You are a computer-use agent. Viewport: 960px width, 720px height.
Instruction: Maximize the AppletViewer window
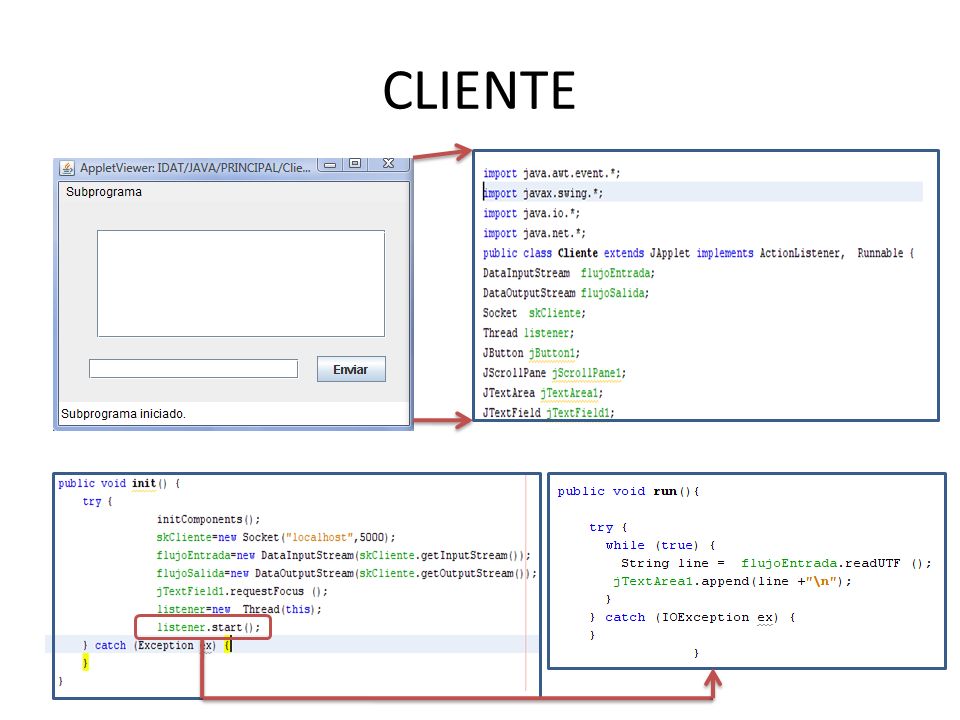pos(354,163)
